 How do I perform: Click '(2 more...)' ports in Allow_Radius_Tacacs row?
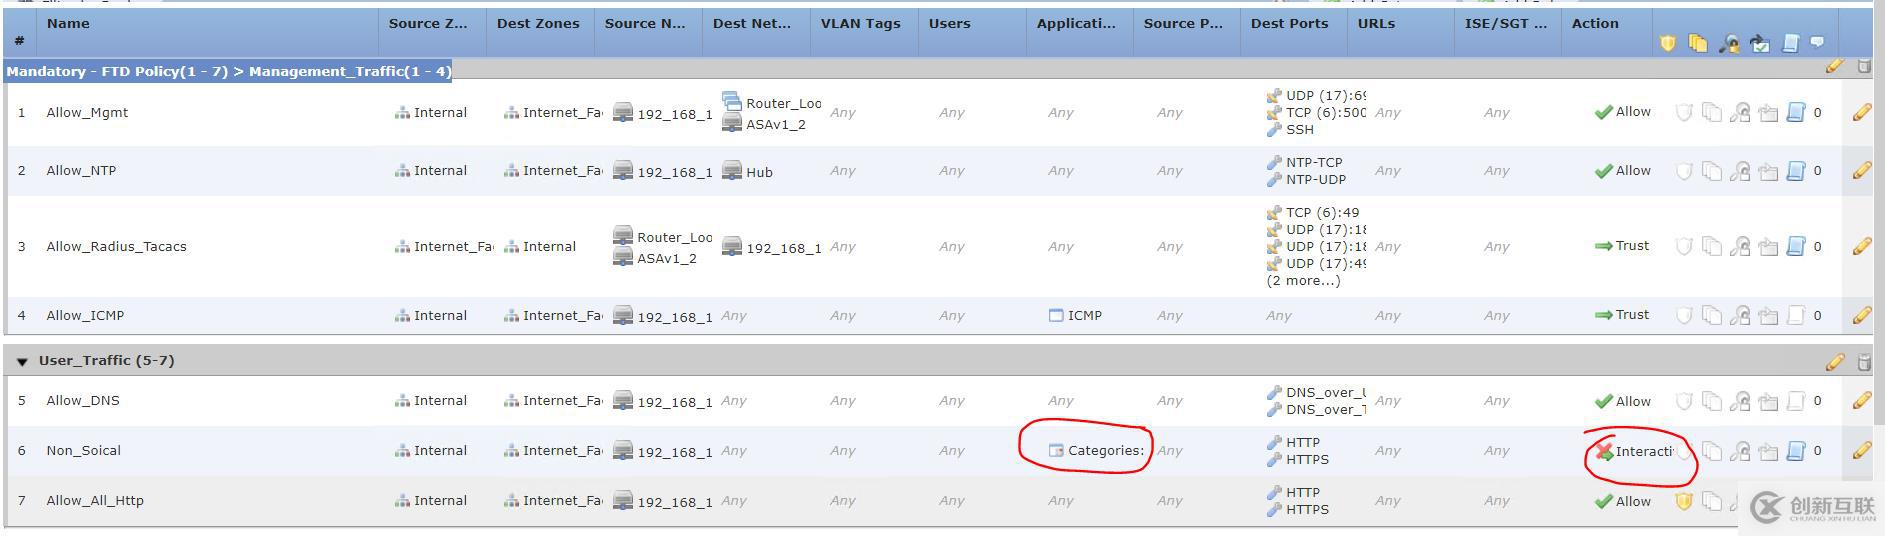(1303, 281)
